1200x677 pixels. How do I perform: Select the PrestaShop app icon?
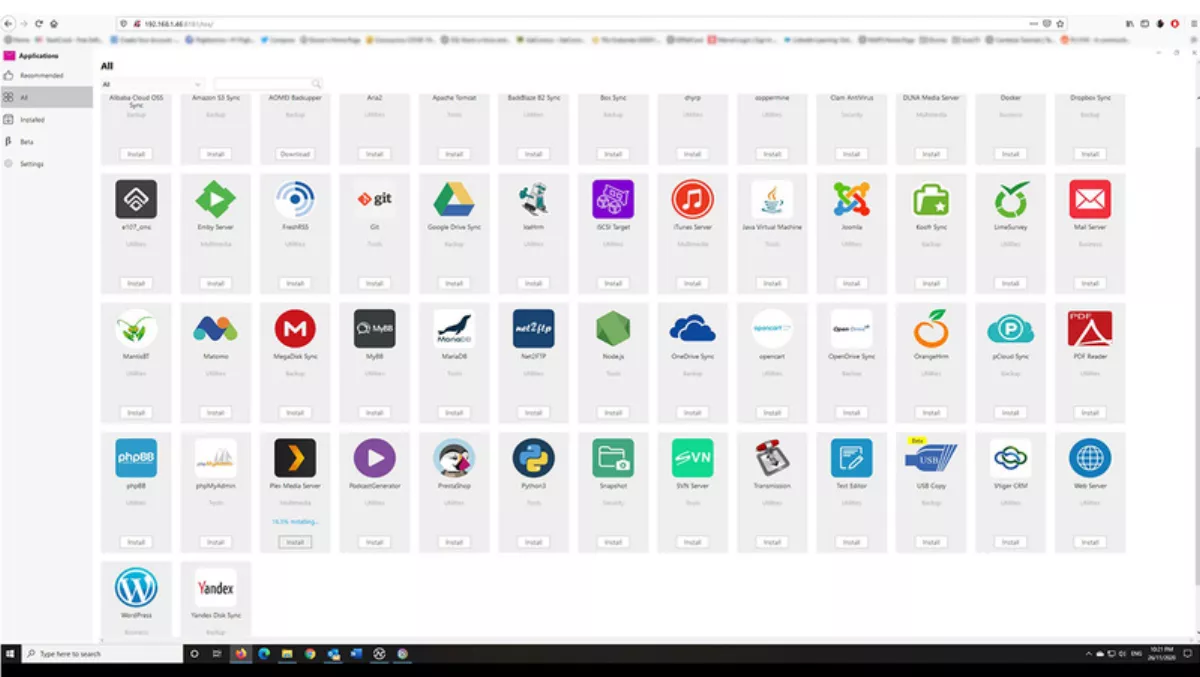[x=454, y=458]
